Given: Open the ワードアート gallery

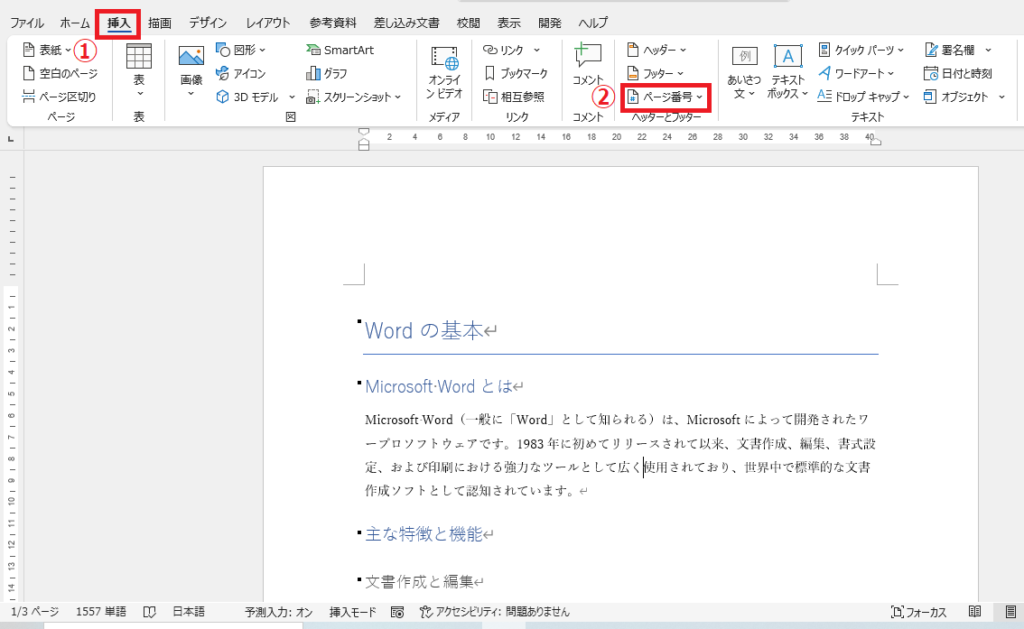Looking at the screenshot, I should (x=856, y=73).
